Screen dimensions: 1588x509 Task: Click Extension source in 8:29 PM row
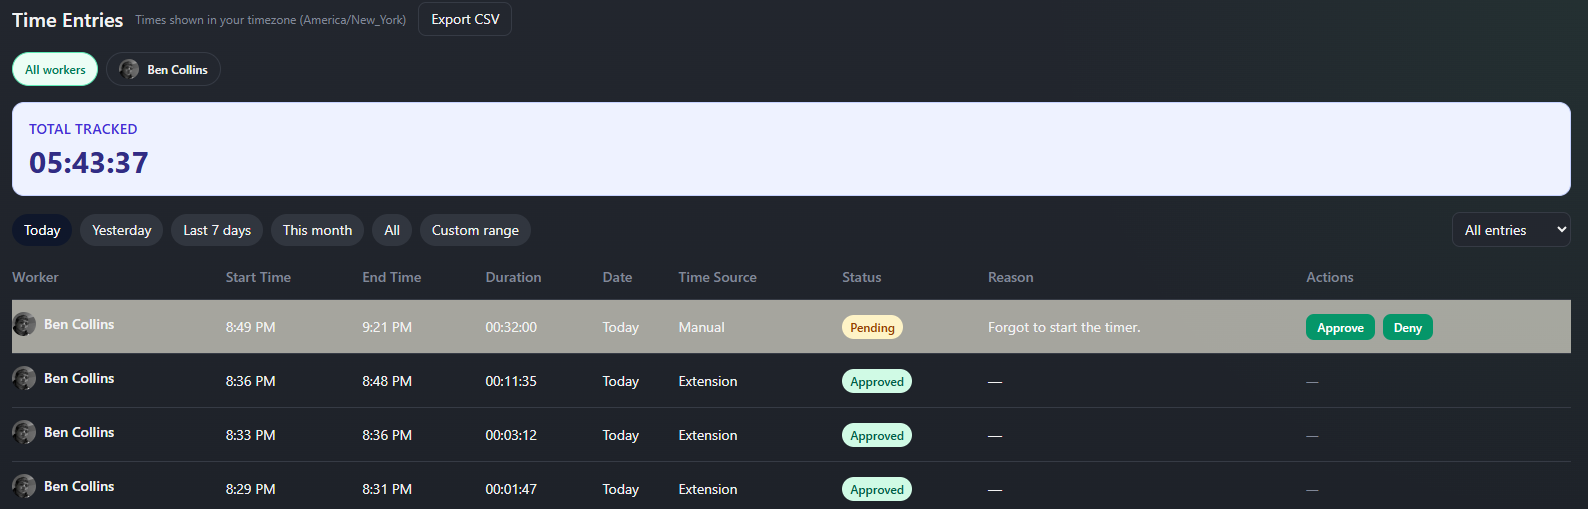point(707,489)
